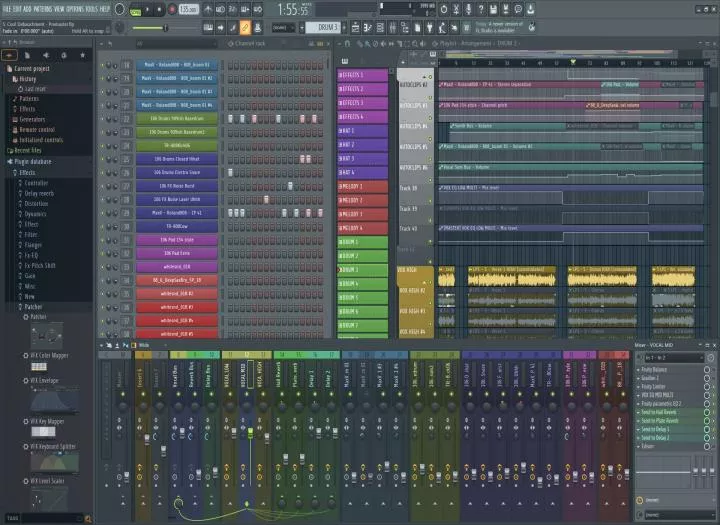Select the browser star favorites tab
Screen dimensions: 720x525
tap(83, 55)
